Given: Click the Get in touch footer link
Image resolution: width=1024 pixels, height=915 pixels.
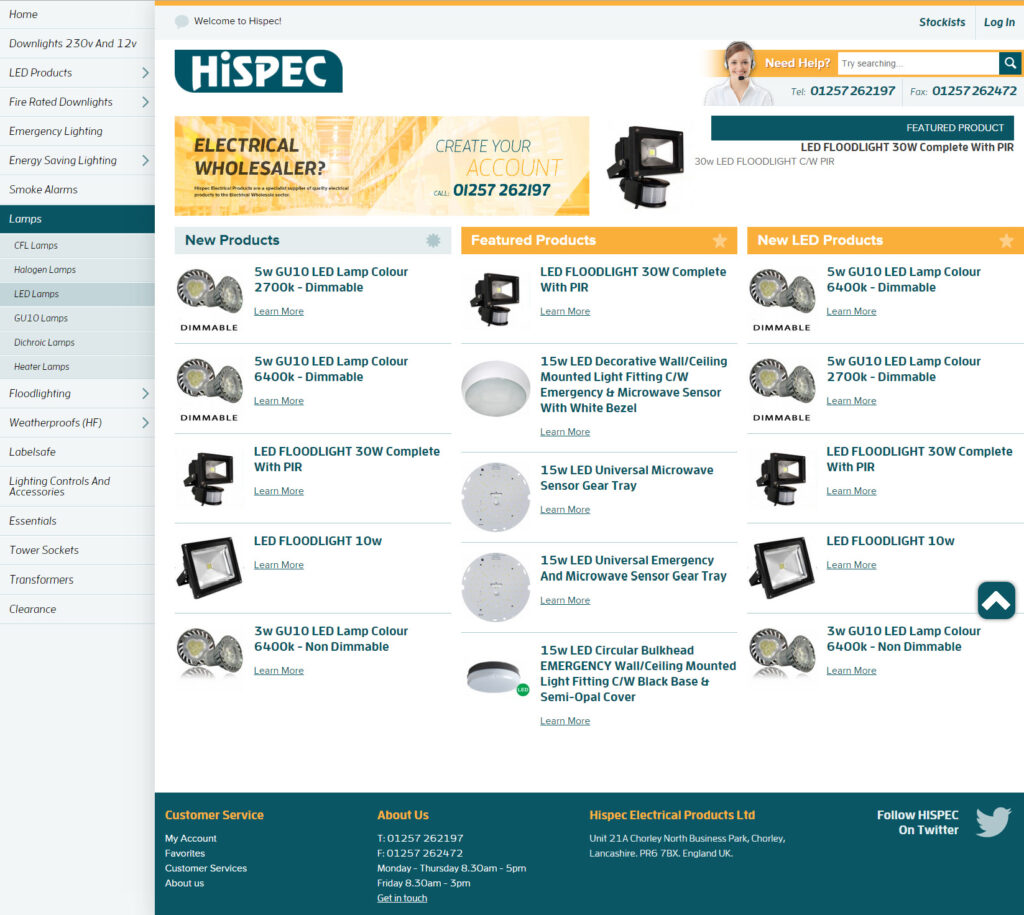Looking at the screenshot, I should (x=402, y=898).
